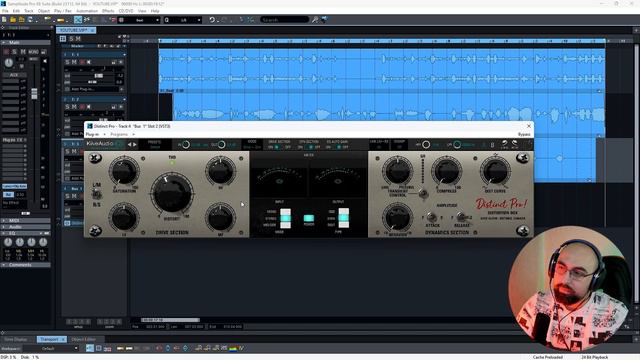Click the Open project folder icon

(13, 20)
